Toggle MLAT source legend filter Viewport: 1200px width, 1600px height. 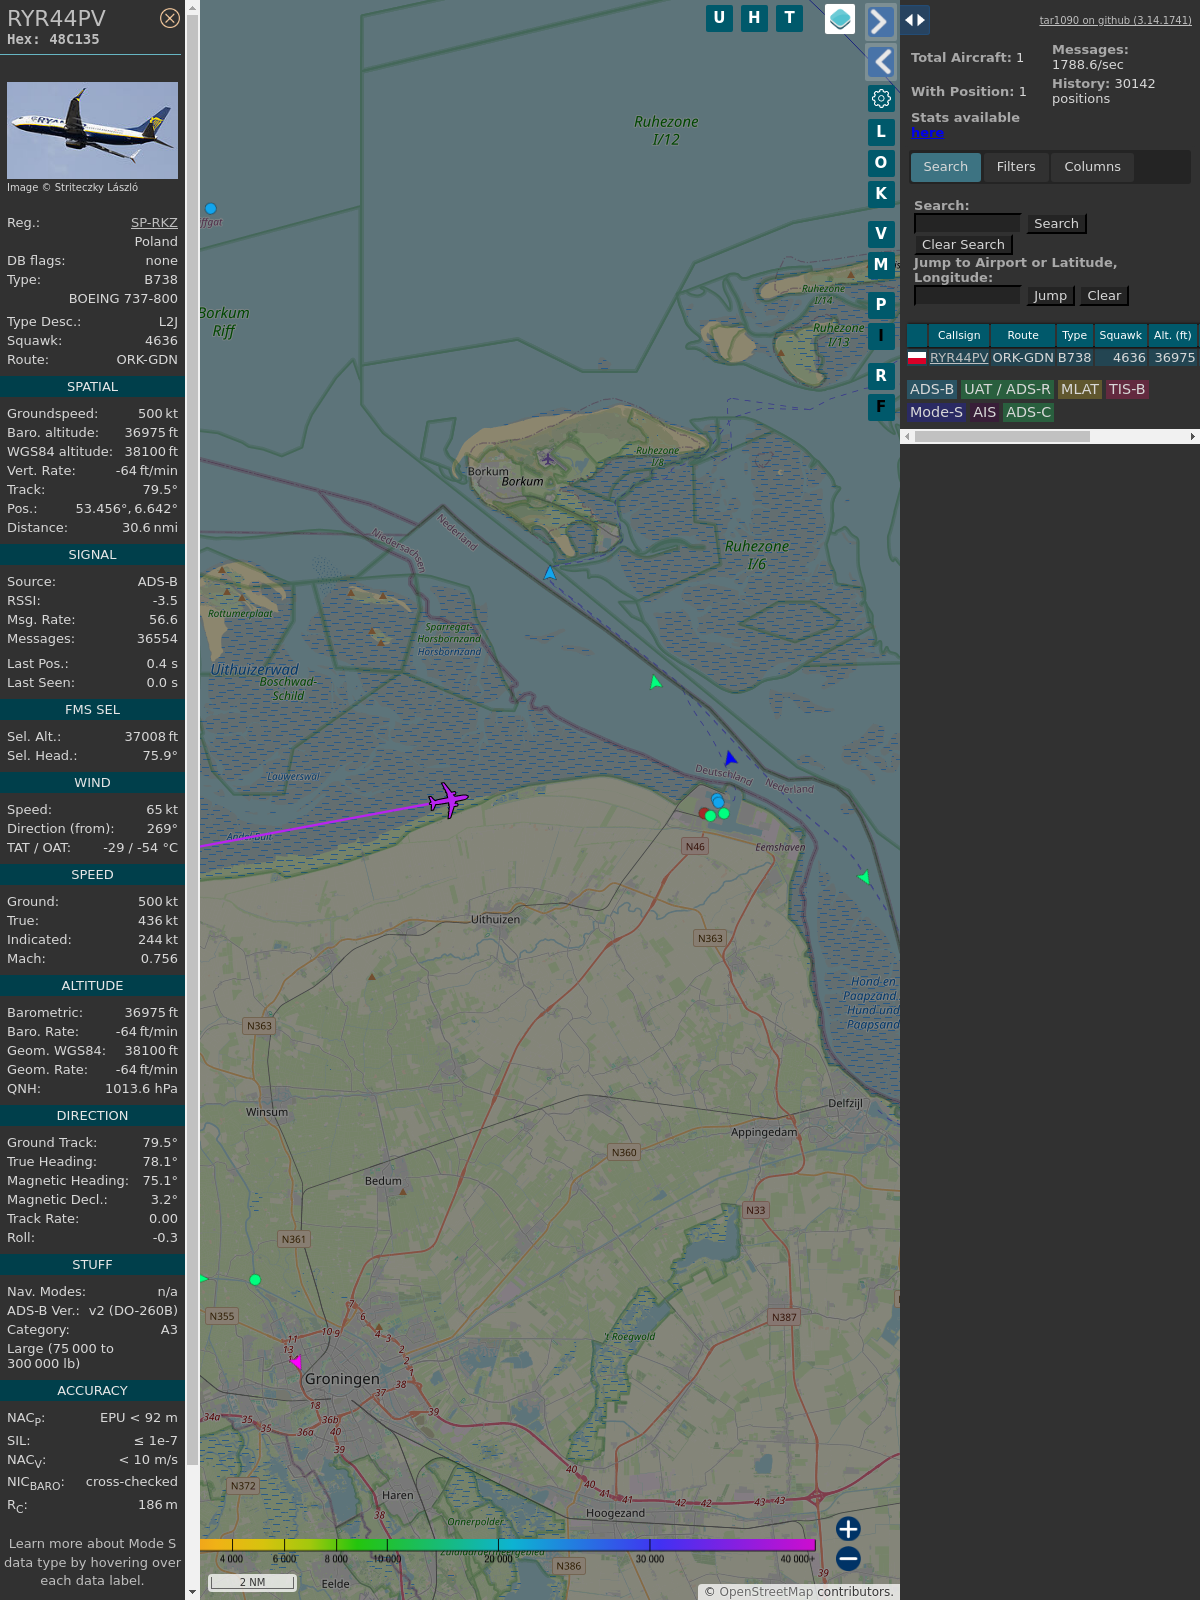point(1080,390)
